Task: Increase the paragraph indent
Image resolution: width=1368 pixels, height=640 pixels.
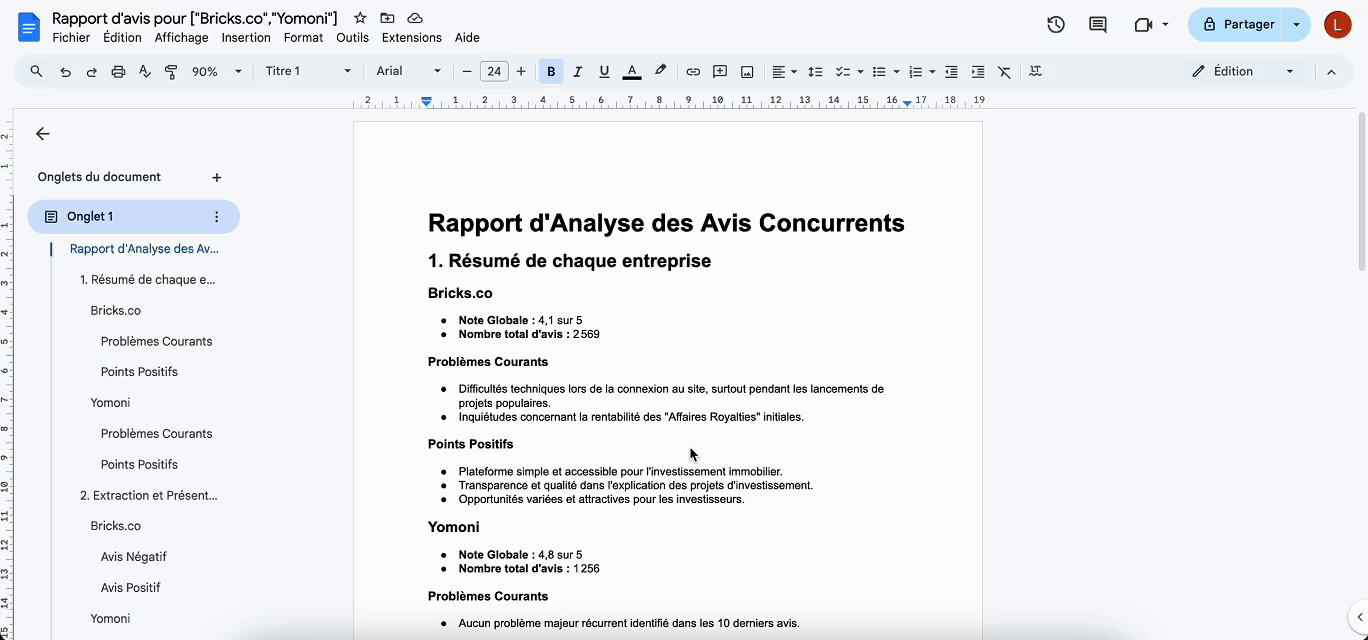Action: (978, 71)
